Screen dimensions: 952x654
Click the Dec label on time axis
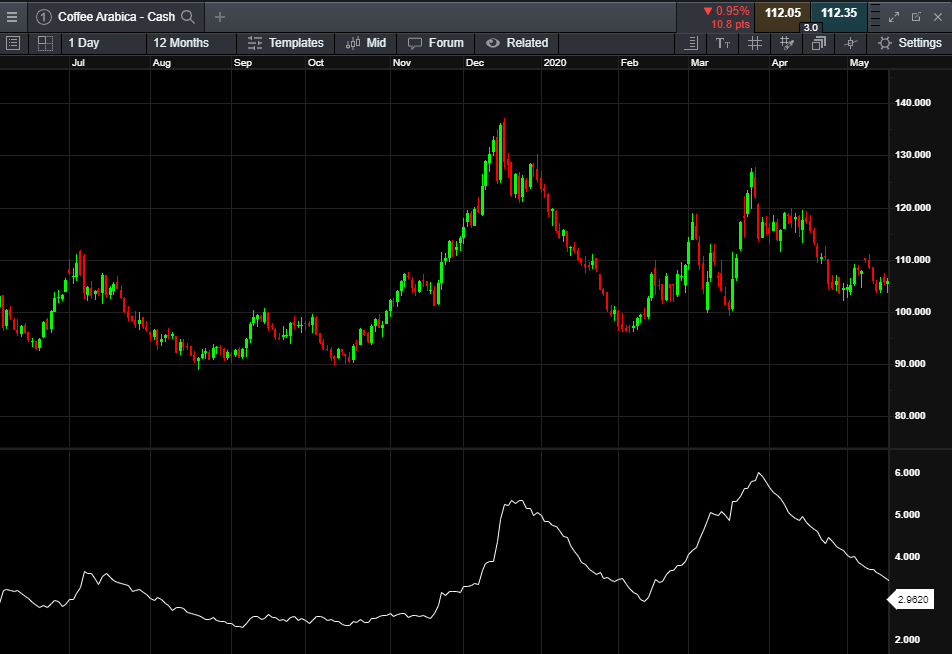click(475, 63)
